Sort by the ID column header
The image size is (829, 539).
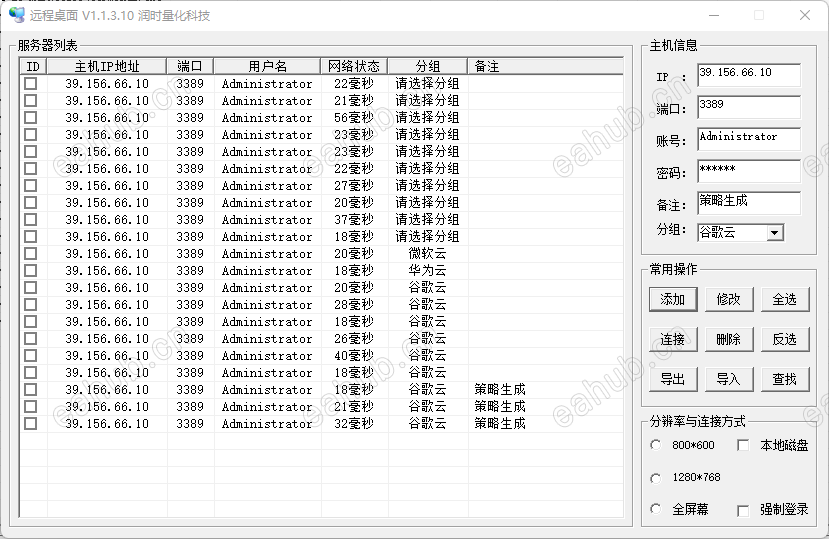(33, 66)
